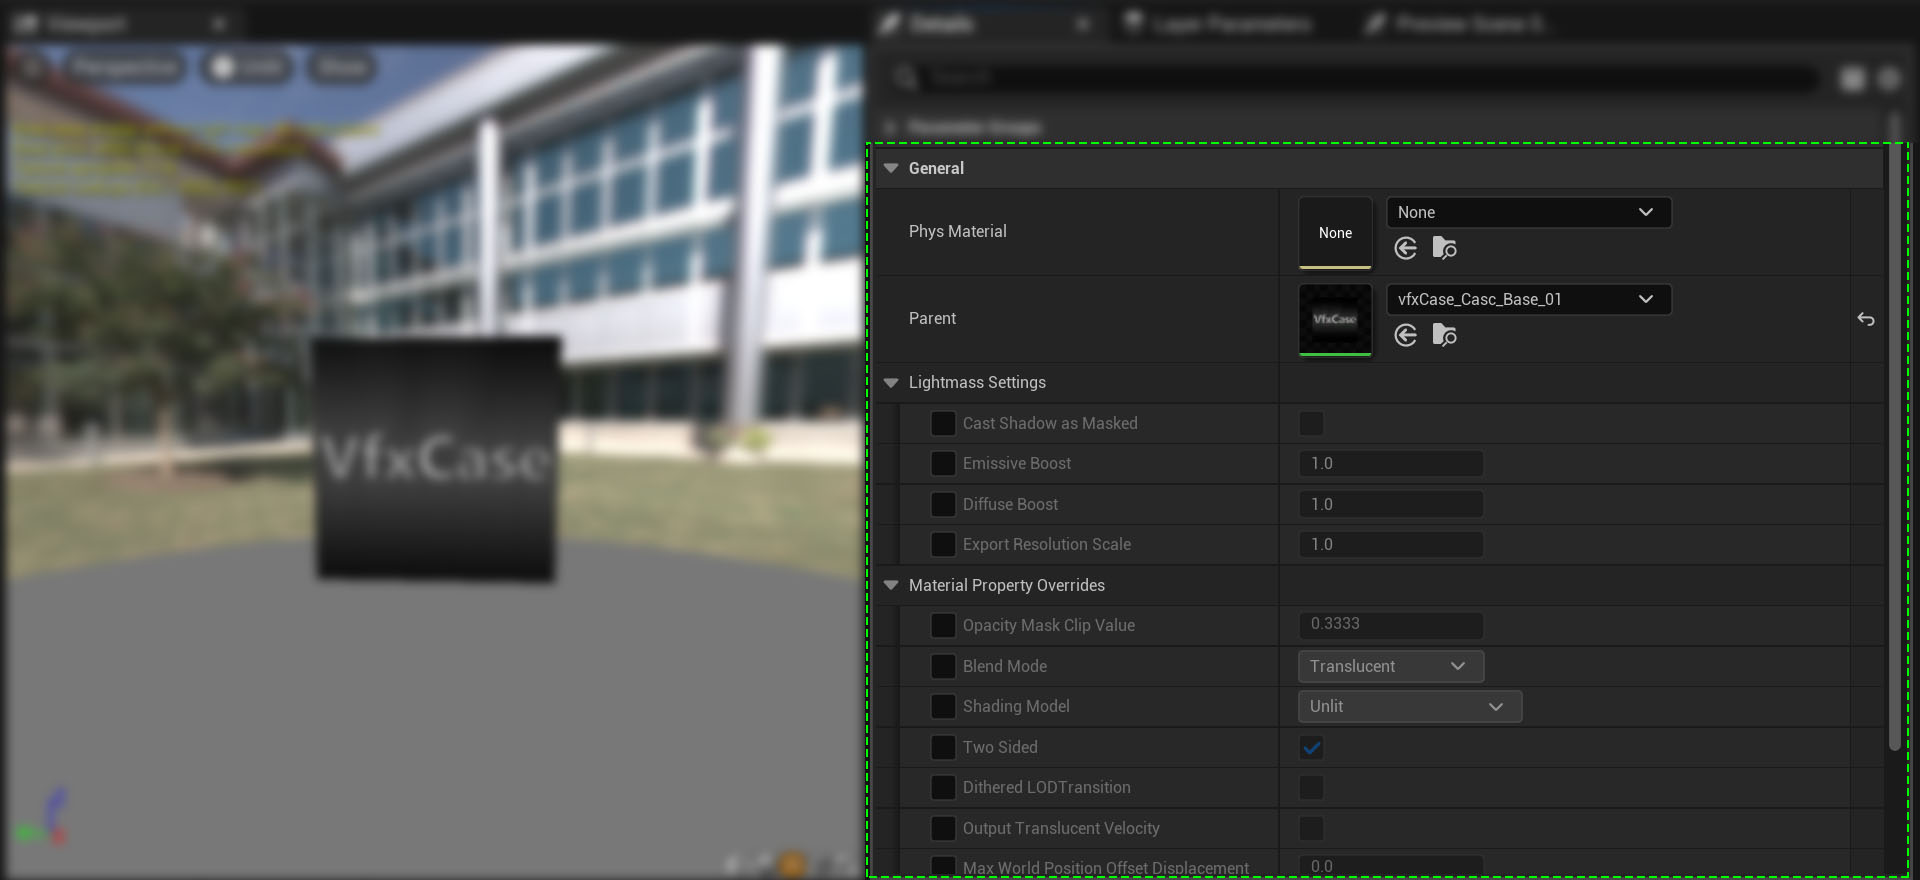Toggle the Output Translucent Velocity value checkbox

coord(1311,828)
